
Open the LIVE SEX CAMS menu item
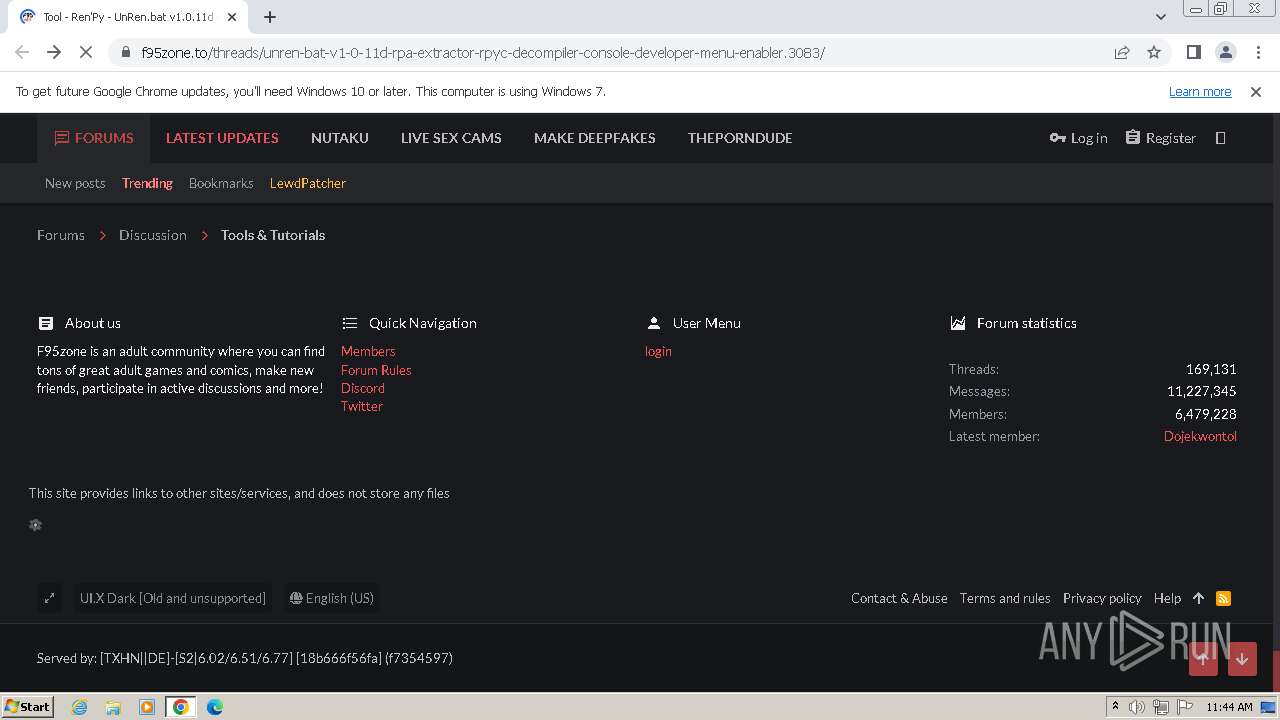click(451, 138)
